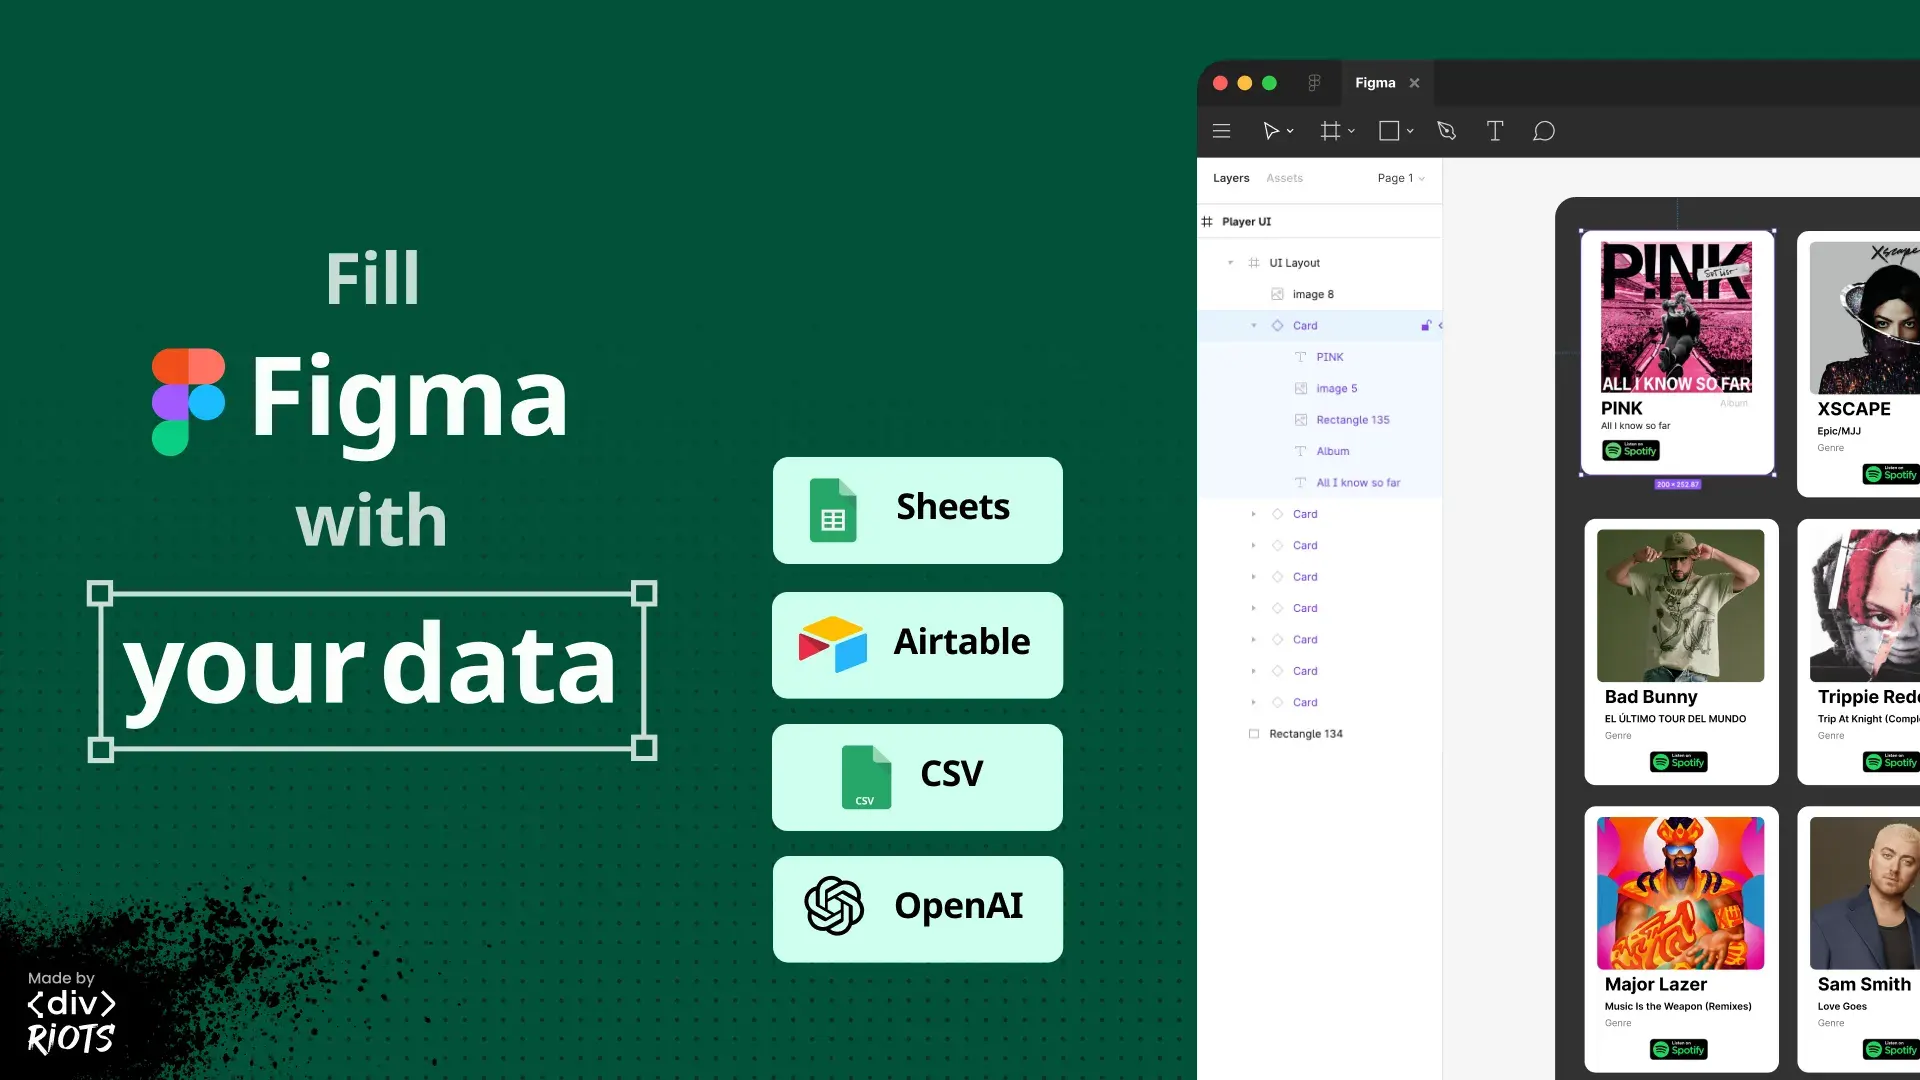Select the Frame tool
The height and width of the screenshot is (1080, 1920).
click(1330, 131)
